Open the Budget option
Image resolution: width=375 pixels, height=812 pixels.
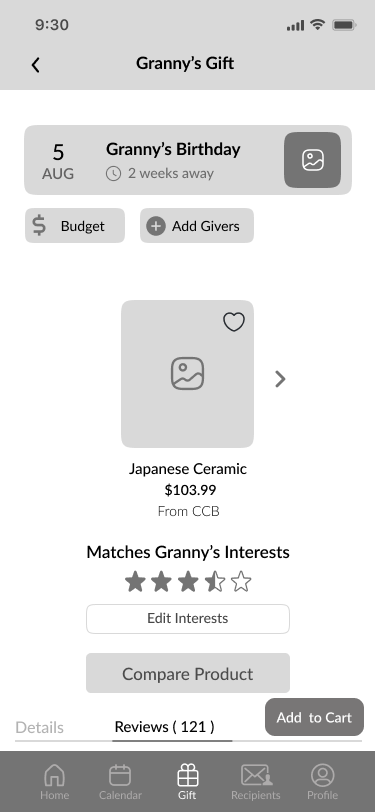(75, 226)
